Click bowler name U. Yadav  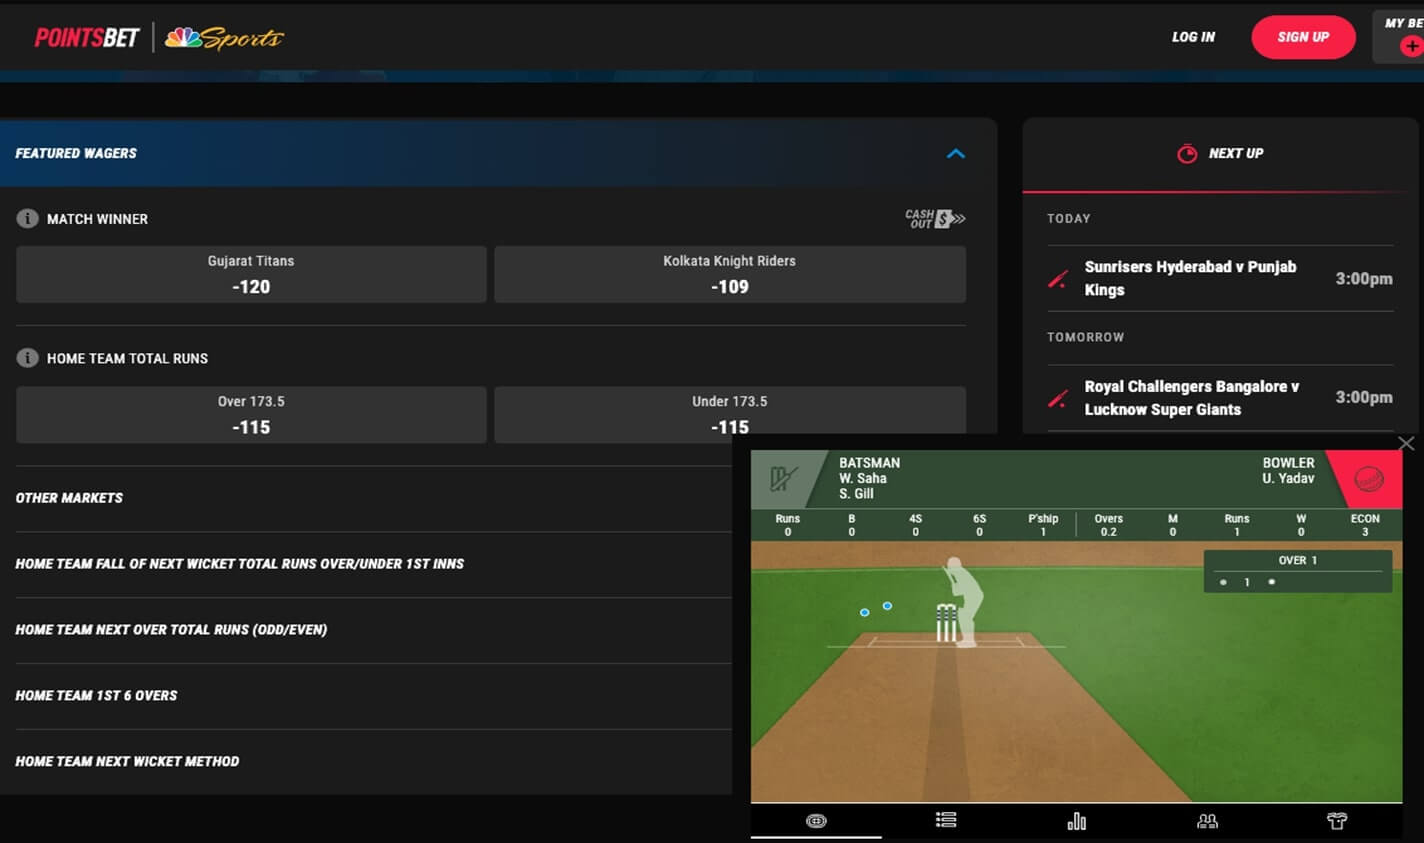pos(1288,479)
